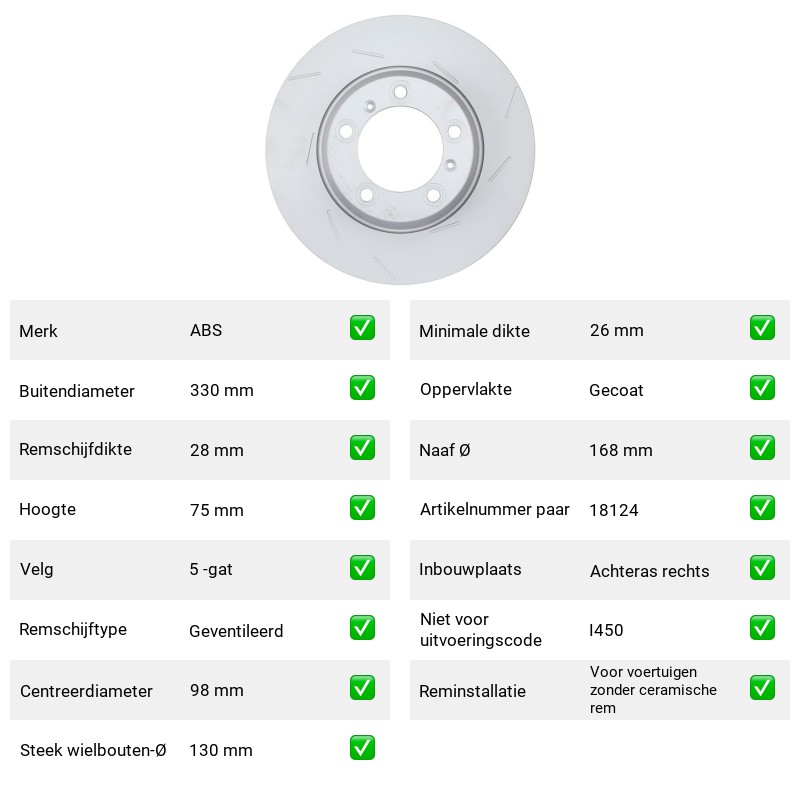Toggle the checkbox in the Remschijftype Geventileerd row
The image size is (800, 800).
(x=362, y=628)
